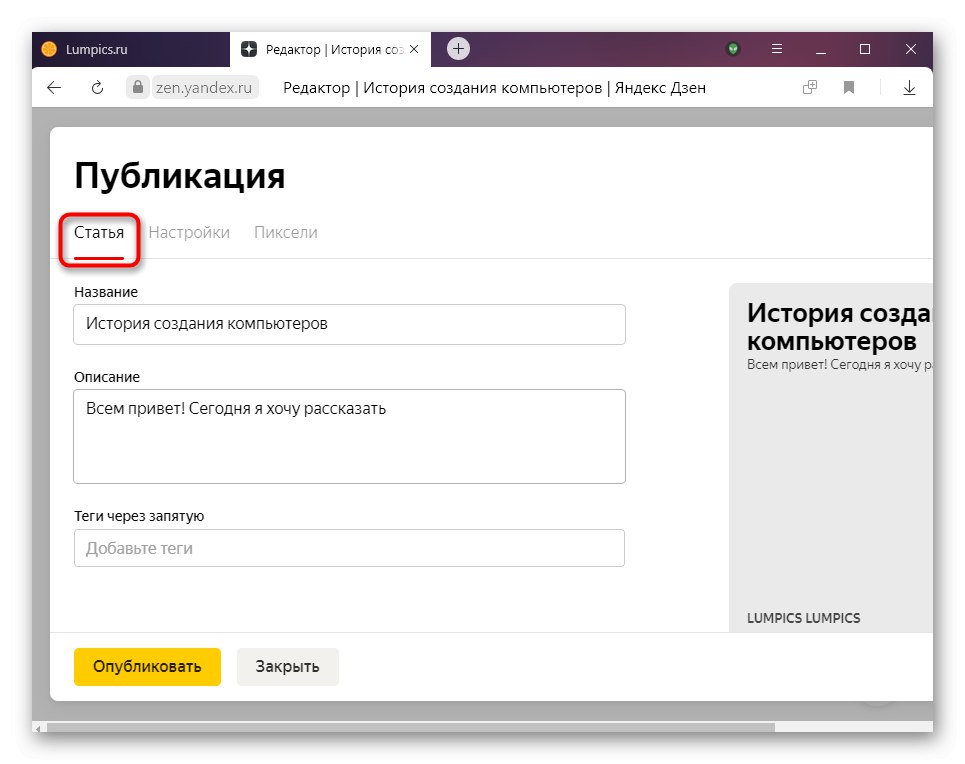The width and height of the screenshot is (965, 764).
Task: Click inside the Описание text area
Action: coord(349,436)
